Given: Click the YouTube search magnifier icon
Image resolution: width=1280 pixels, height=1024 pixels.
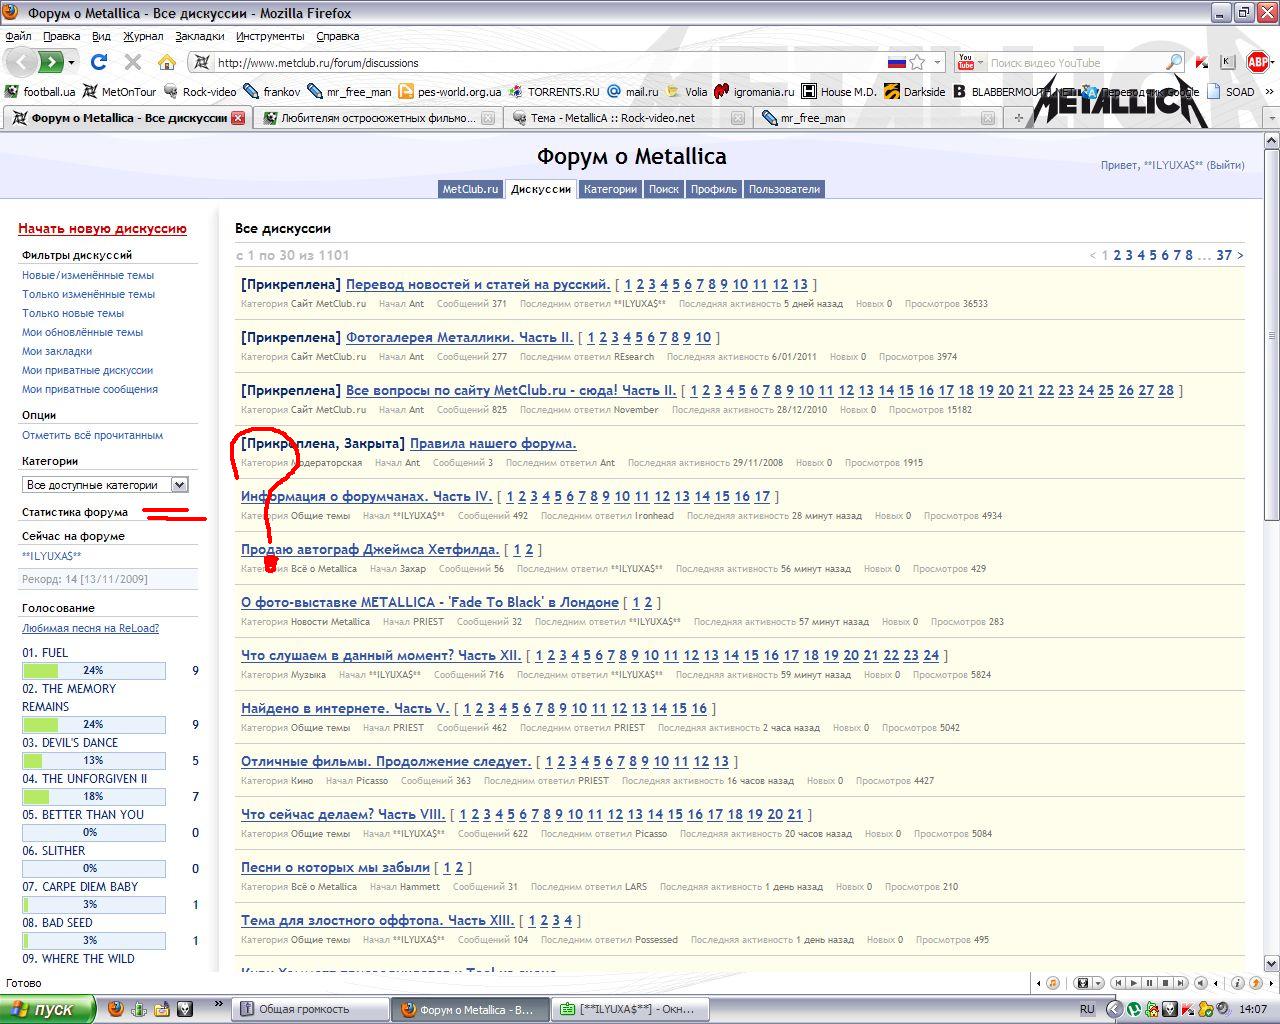Looking at the screenshot, I should point(1174,62).
